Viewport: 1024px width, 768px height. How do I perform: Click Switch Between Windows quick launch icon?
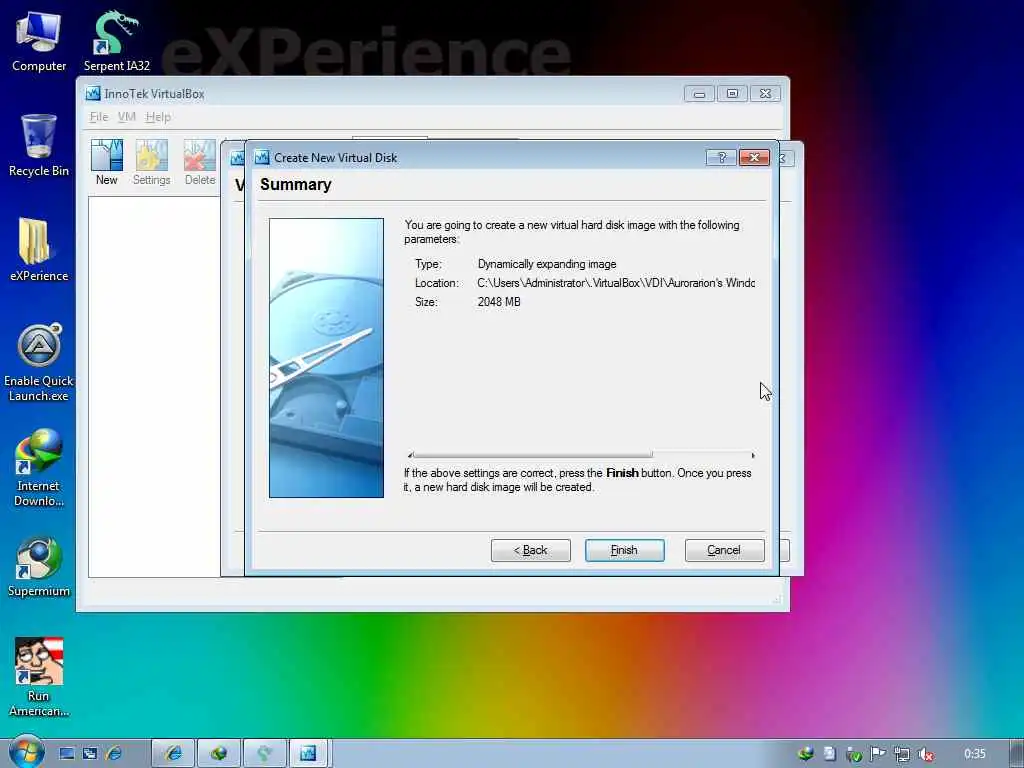[x=90, y=753]
